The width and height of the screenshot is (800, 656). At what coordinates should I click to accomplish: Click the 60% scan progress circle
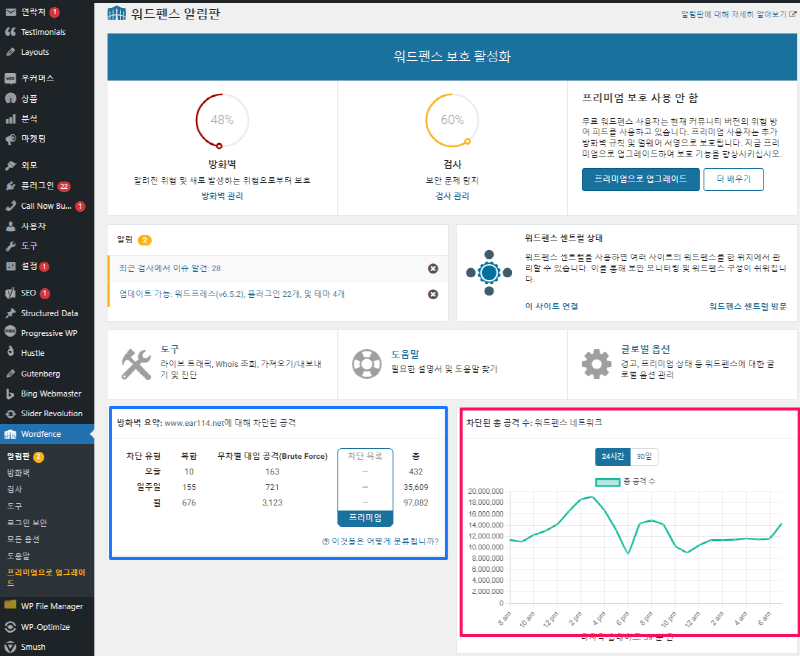click(x=452, y=120)
